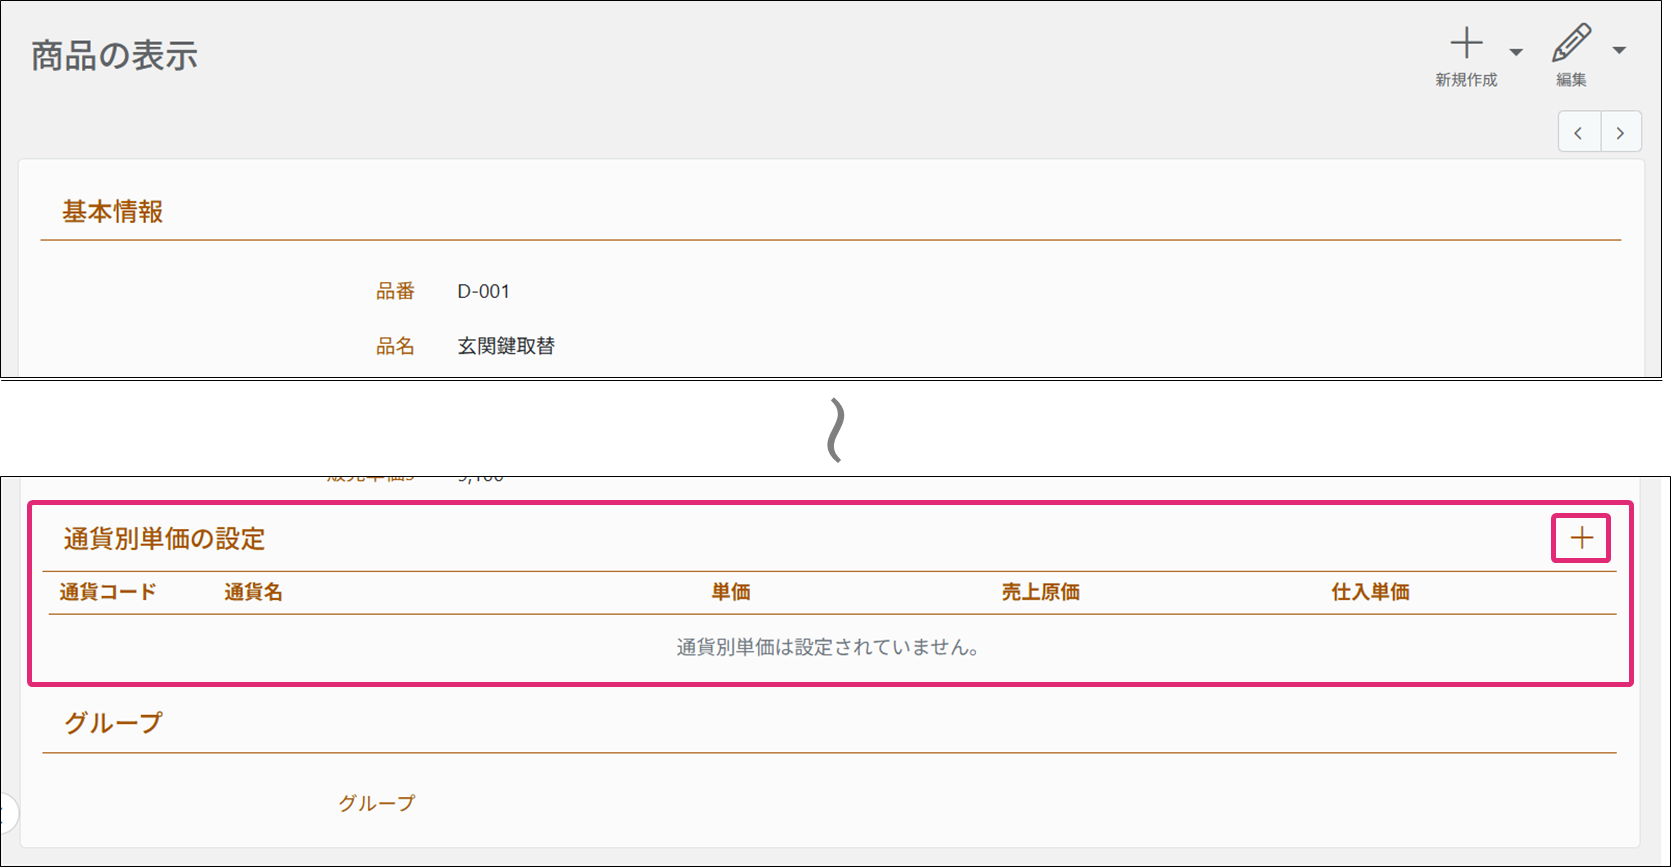Click the 品番 field label
1671x867 pixels.
click(395, 291)
